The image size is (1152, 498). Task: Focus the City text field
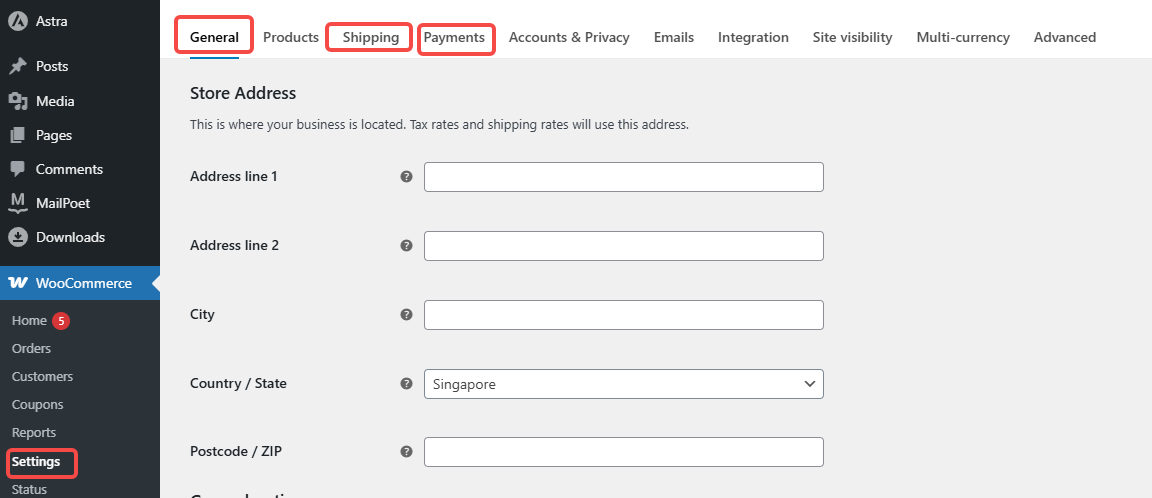click(623, 315)
